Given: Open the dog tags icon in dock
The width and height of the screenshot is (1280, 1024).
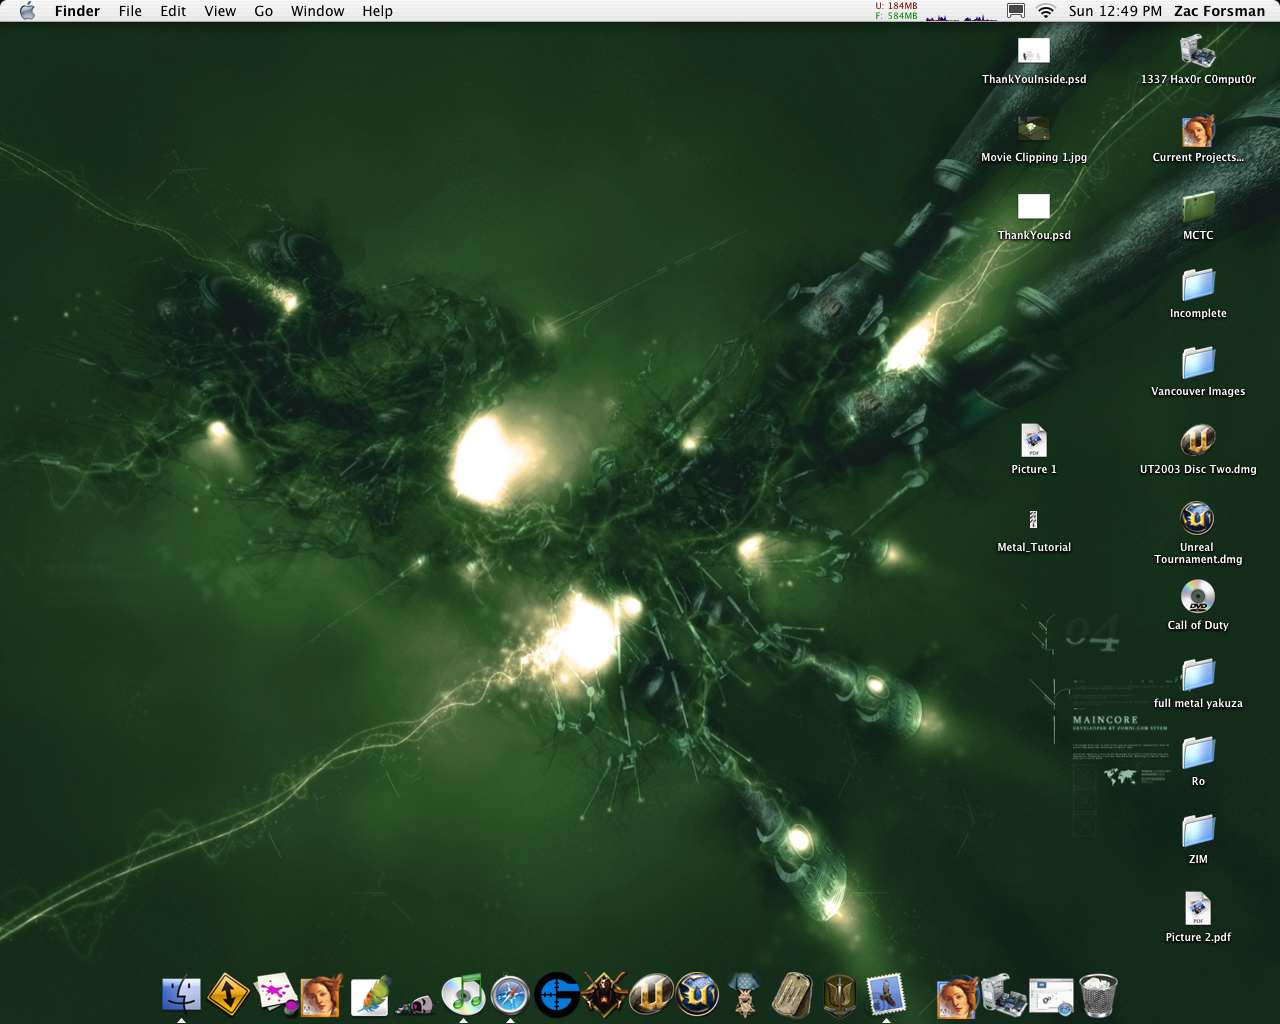Looking at the screenshot, I should coord(792,994).
